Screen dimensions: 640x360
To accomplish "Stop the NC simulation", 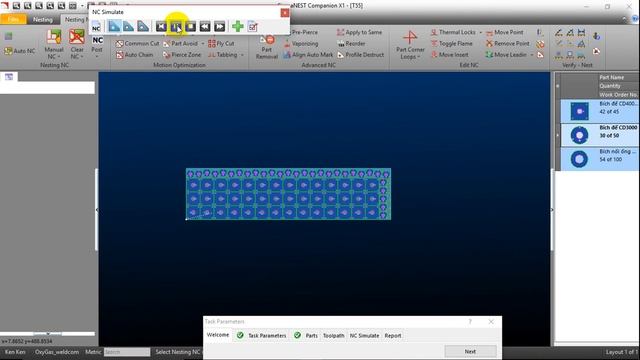I will point(190,27).
